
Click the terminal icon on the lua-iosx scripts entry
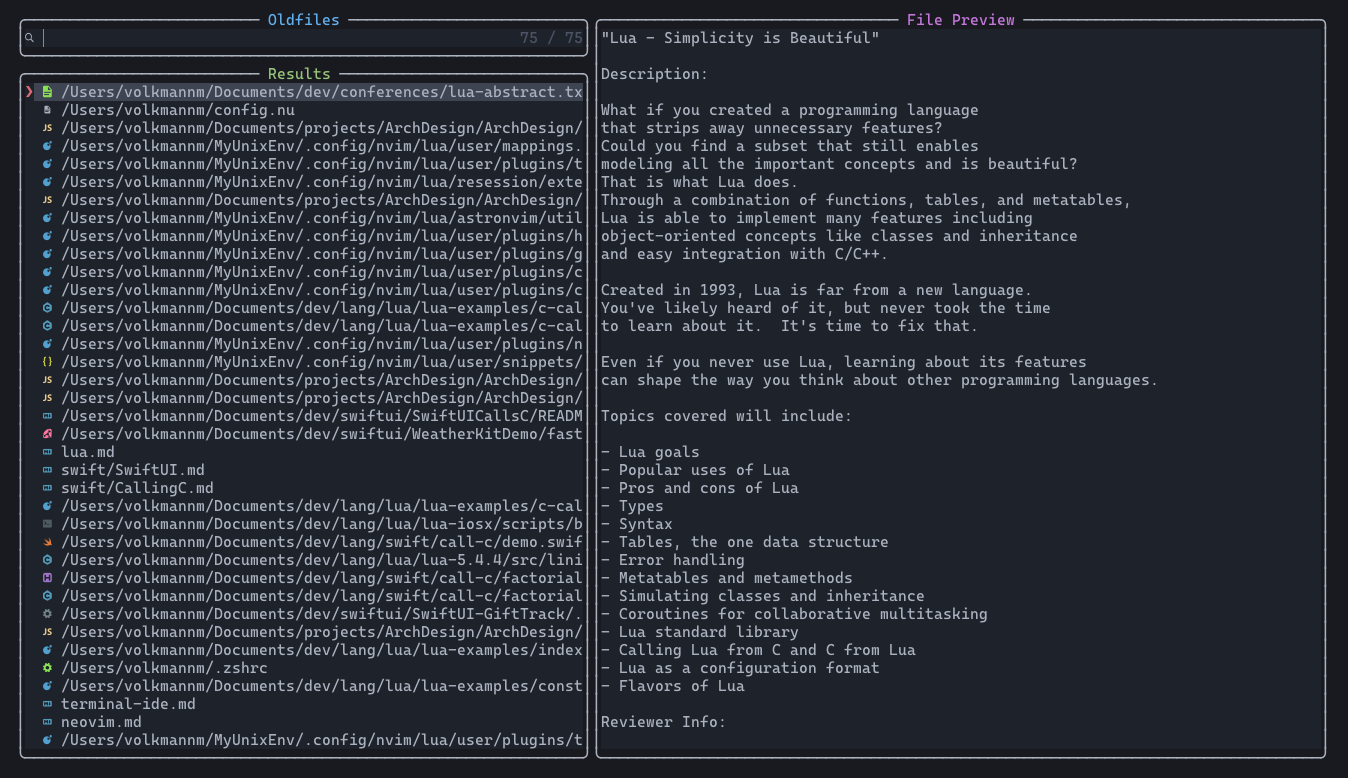pos(47,524)
